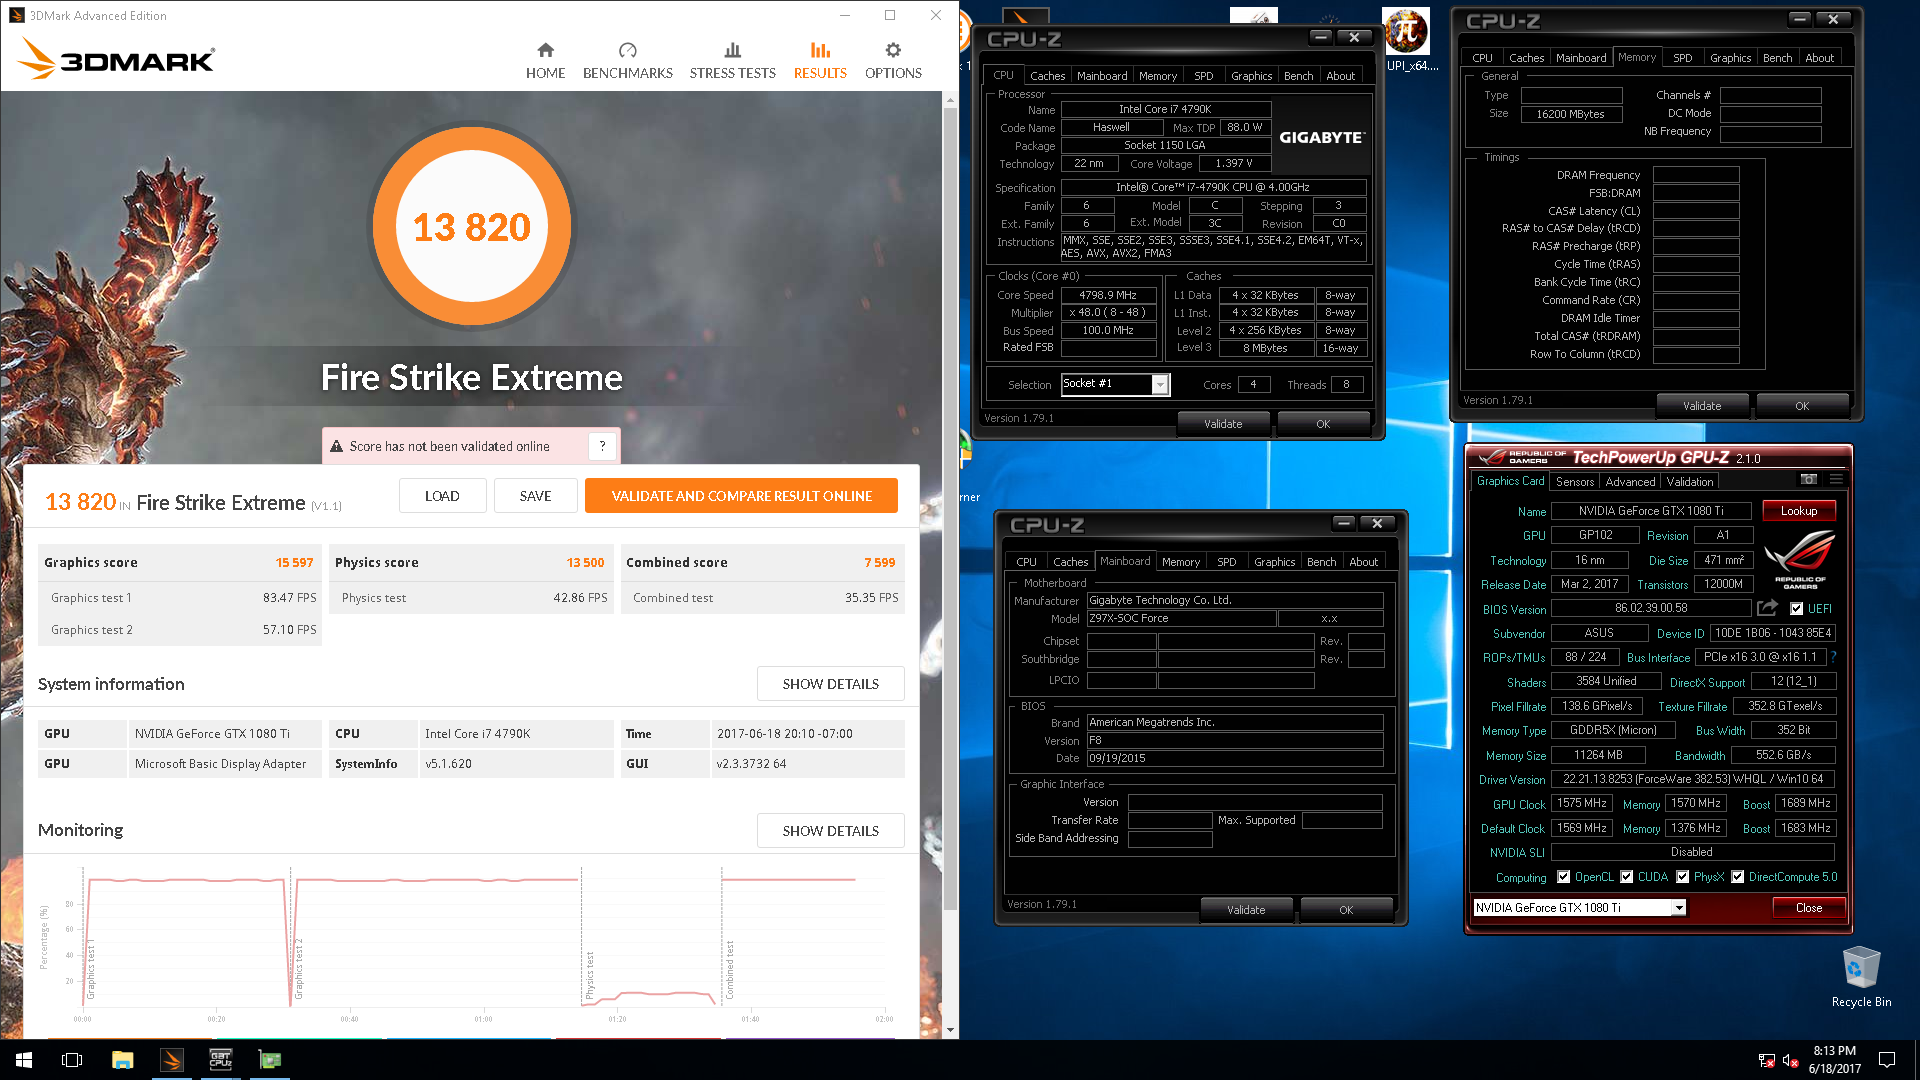Click the Lookup button in GPU-Z

click(x=1798, y=511)
